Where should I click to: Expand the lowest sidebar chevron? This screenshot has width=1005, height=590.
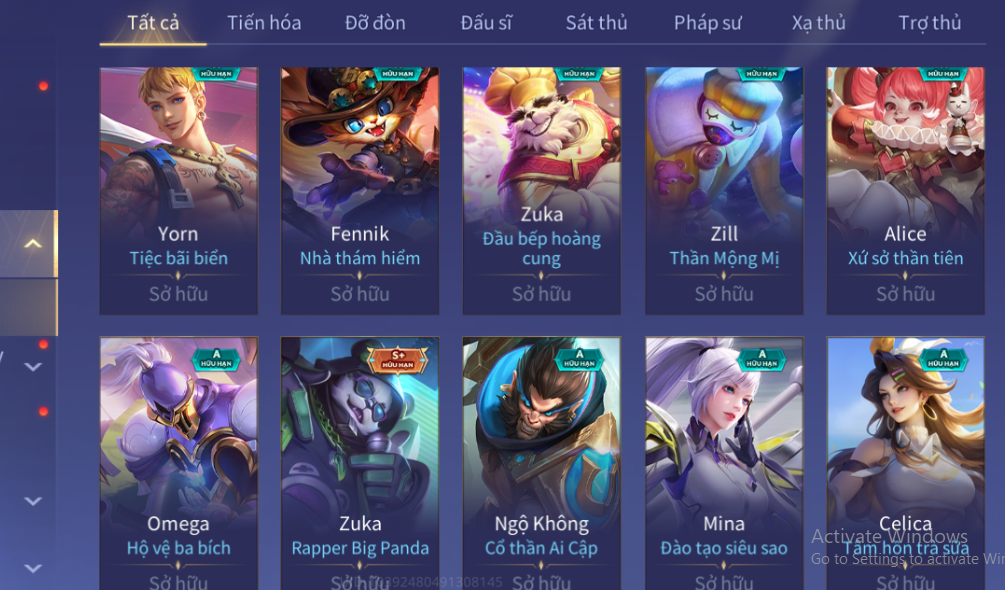click(x=33, y=568)
